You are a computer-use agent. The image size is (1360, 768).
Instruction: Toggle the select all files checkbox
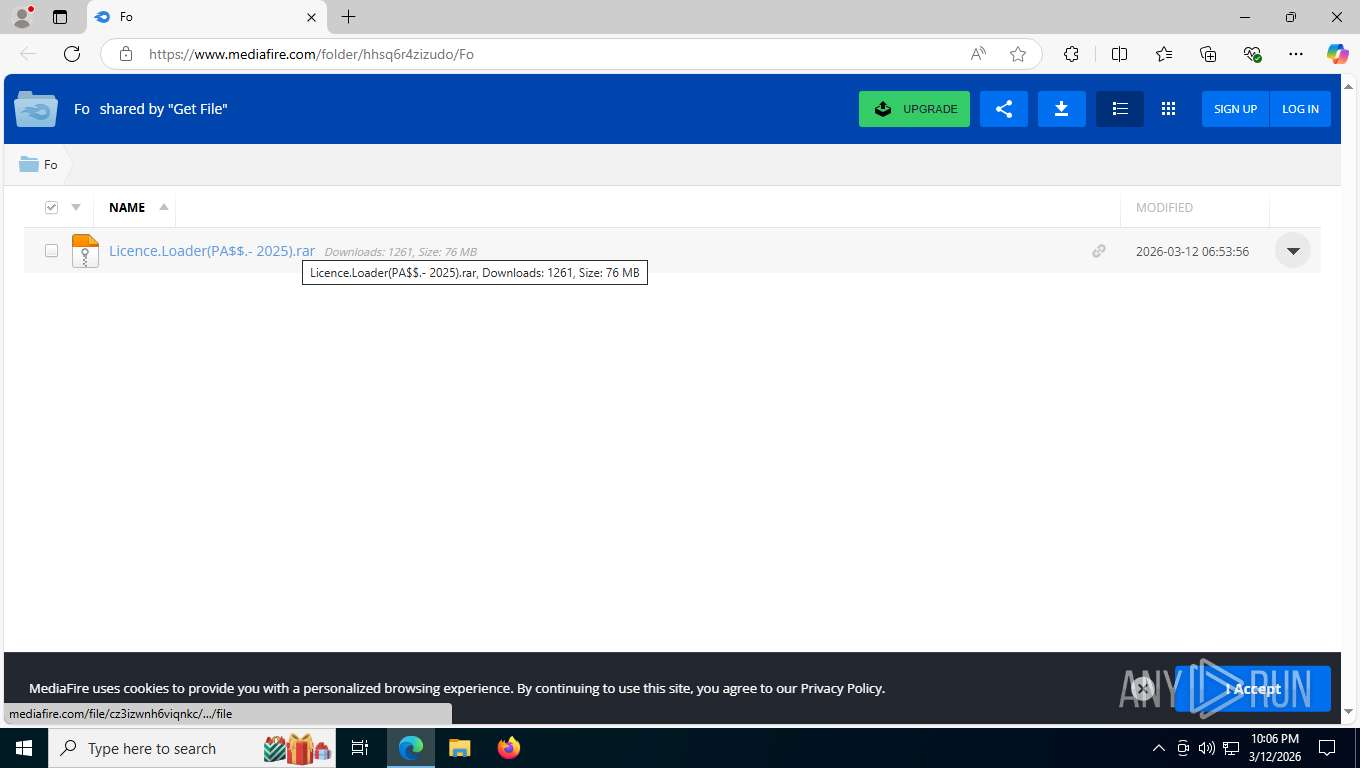tap(51, 207)
